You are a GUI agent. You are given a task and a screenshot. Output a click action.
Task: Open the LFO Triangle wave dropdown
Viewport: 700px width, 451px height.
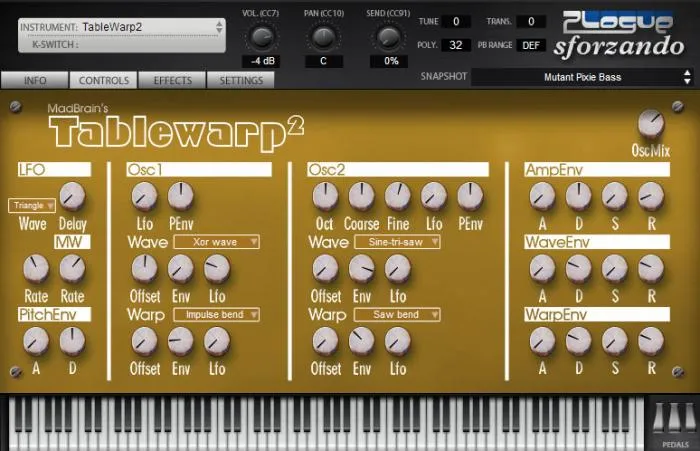[32, 206]
